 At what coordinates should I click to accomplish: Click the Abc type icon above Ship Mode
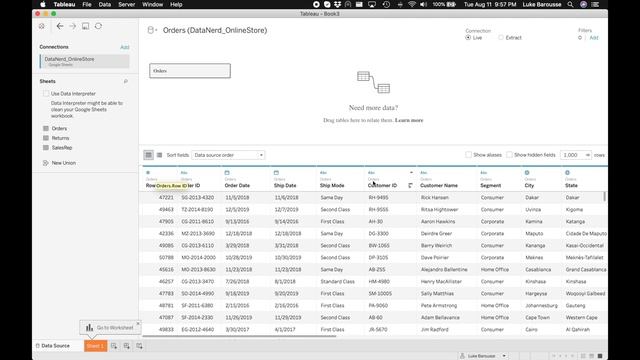pos(323,173)
